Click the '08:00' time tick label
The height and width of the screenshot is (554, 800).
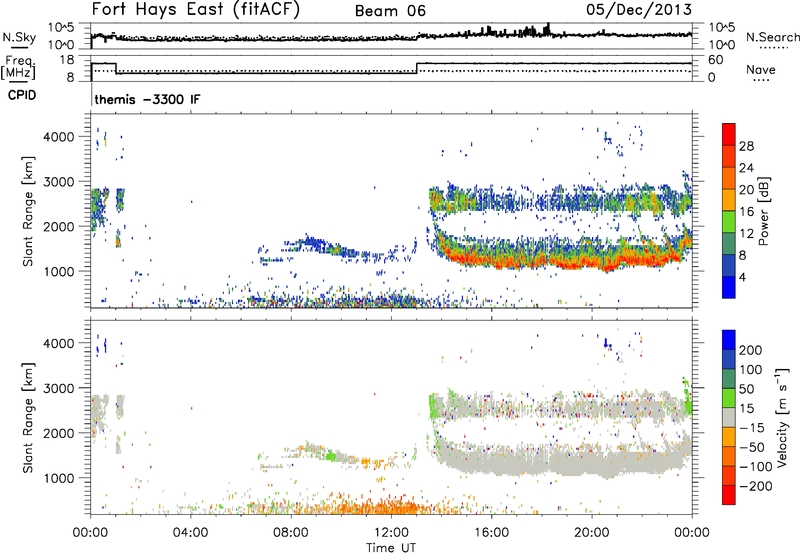[x=291, y=533]
